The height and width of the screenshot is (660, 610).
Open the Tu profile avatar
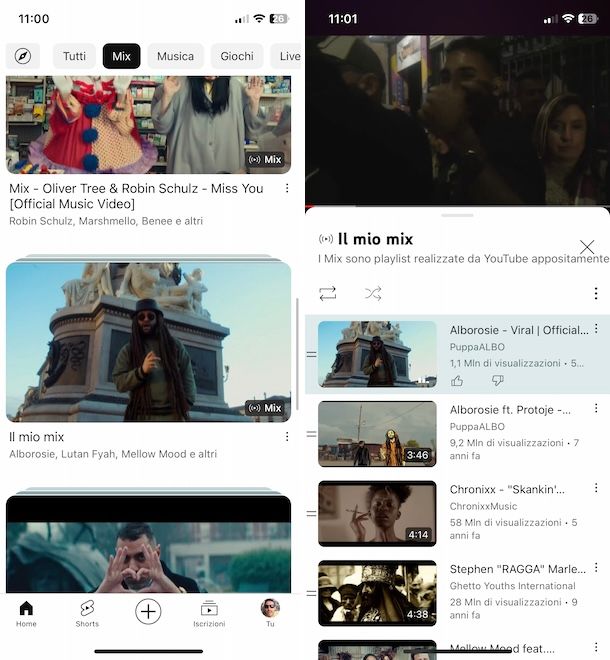tap(270, 613)
